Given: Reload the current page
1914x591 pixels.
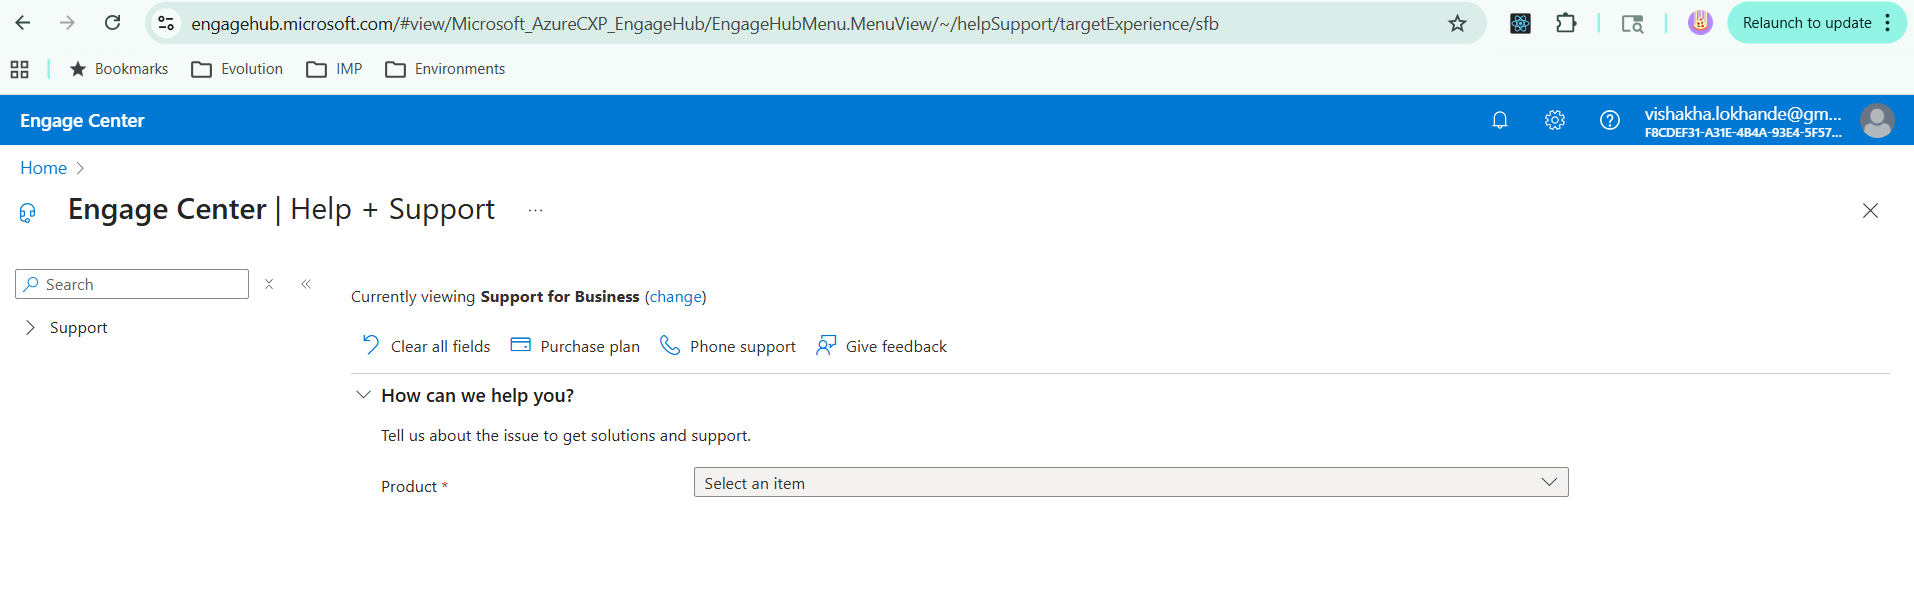Looking at the screenshot, I should (113, 22).
